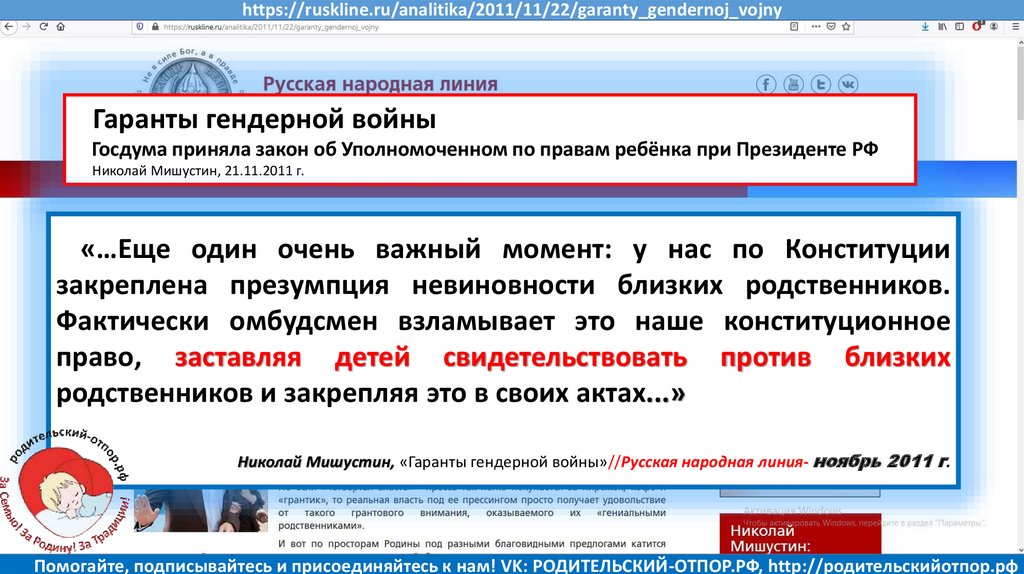Open the site's YouTube icon

[x=793, y=84]
